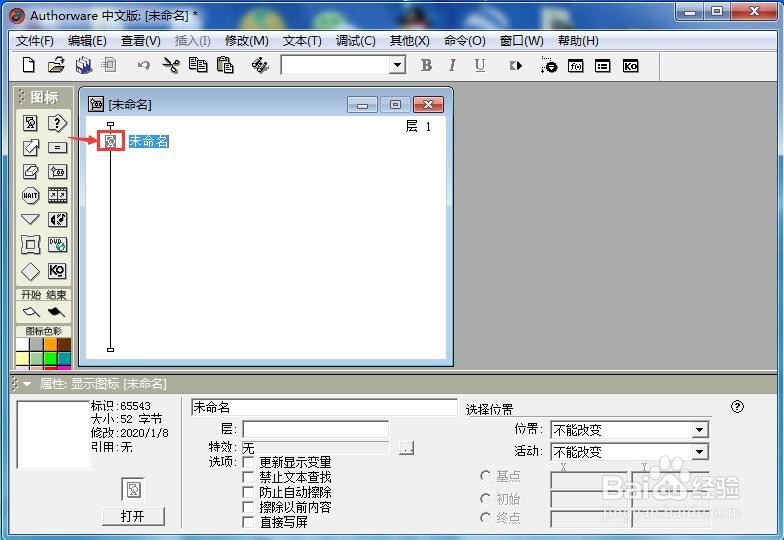Click the 打开 button in the properties panel
This screenshot has height=540, width=784.
coord(133,516)
